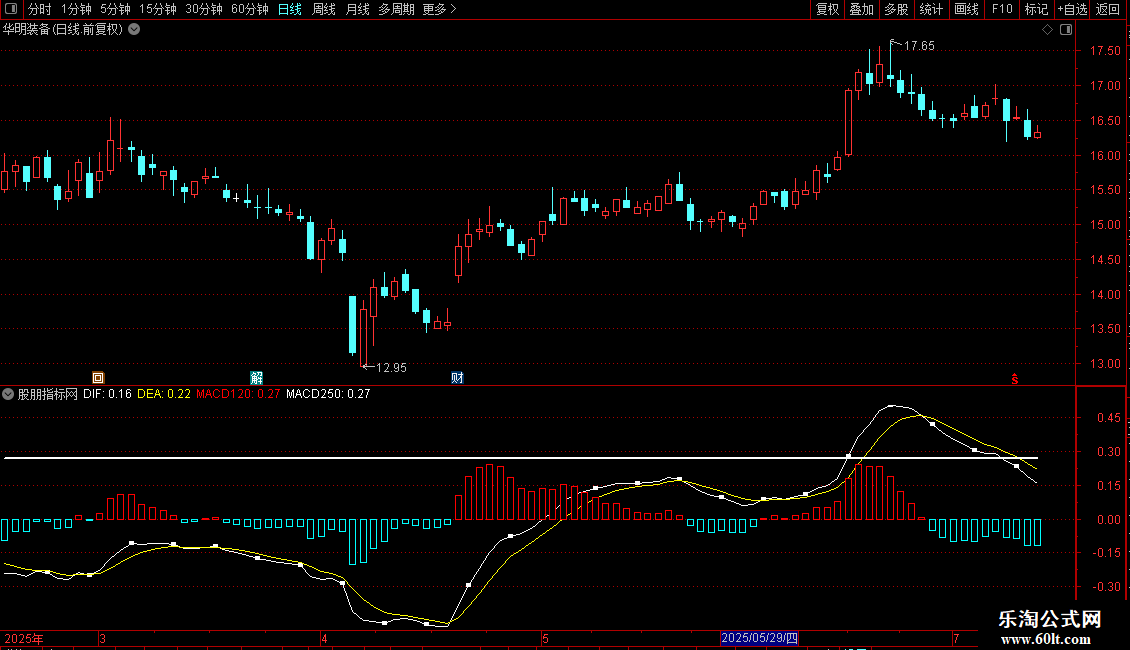This screenshot has height=650, width=1130.
Task: Click the 2025/05/29/四 date marker
Action: (760, 638)
